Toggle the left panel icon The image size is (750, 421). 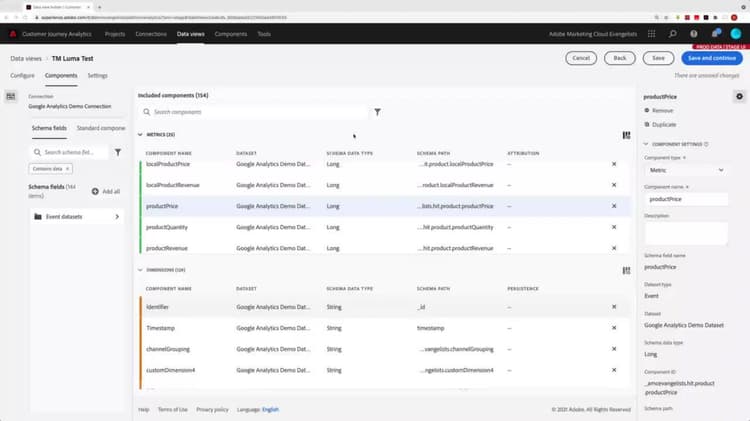click(11, 97)
